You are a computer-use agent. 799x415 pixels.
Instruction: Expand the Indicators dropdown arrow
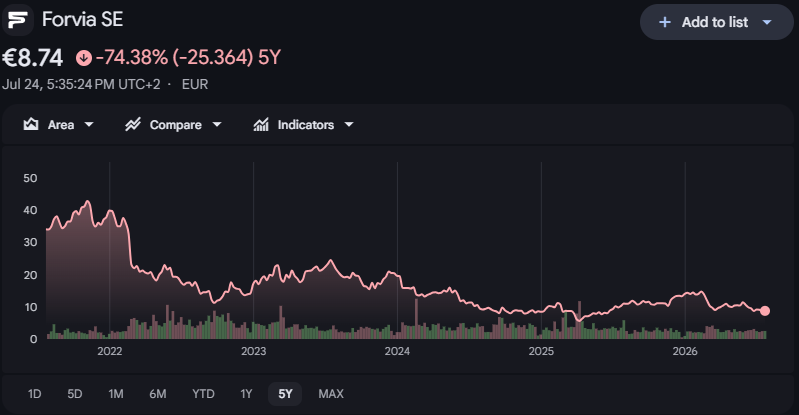click(x=349, y=124)
